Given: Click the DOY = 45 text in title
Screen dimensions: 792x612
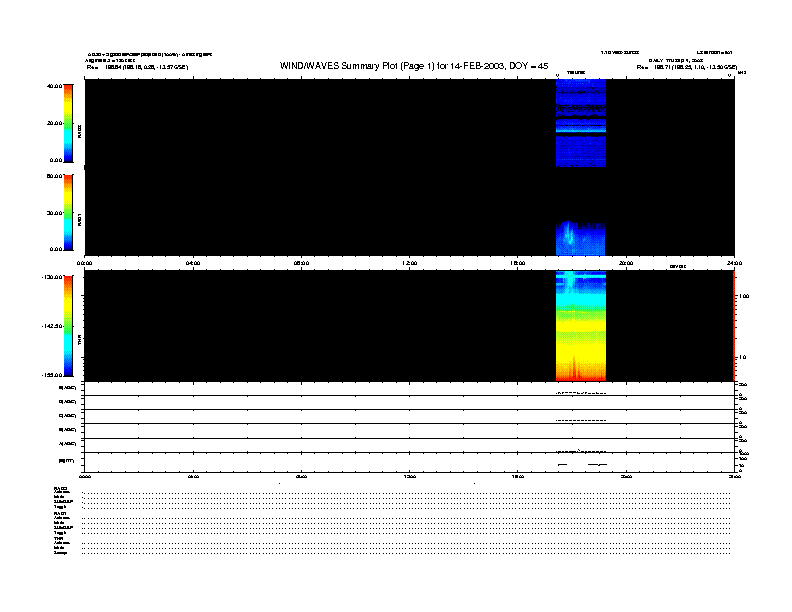Looking at the screenshot, I should click(528, 66).
